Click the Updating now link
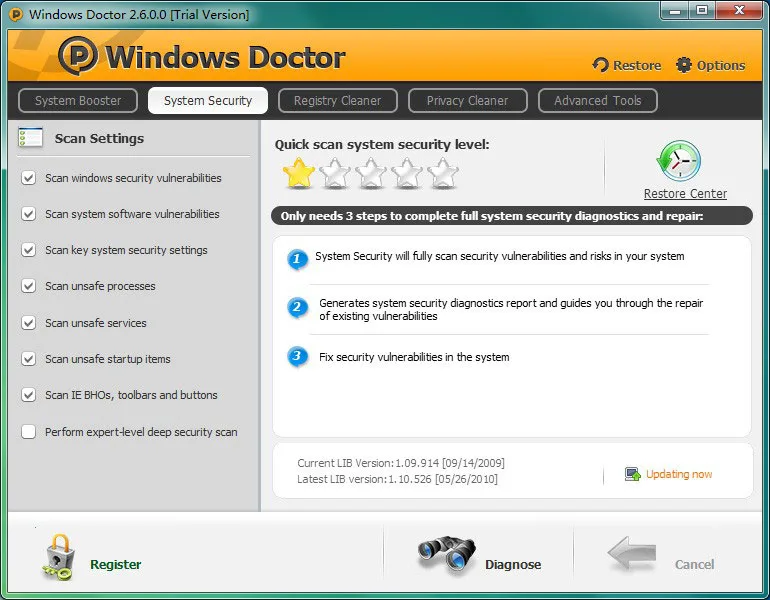 pyautogui.click(x=679, y=474)
